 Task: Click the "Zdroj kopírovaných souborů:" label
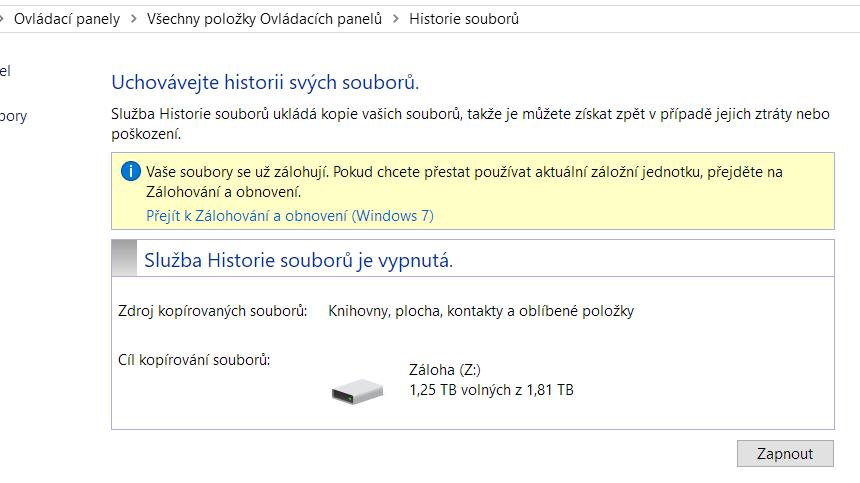tap(213, 311)
